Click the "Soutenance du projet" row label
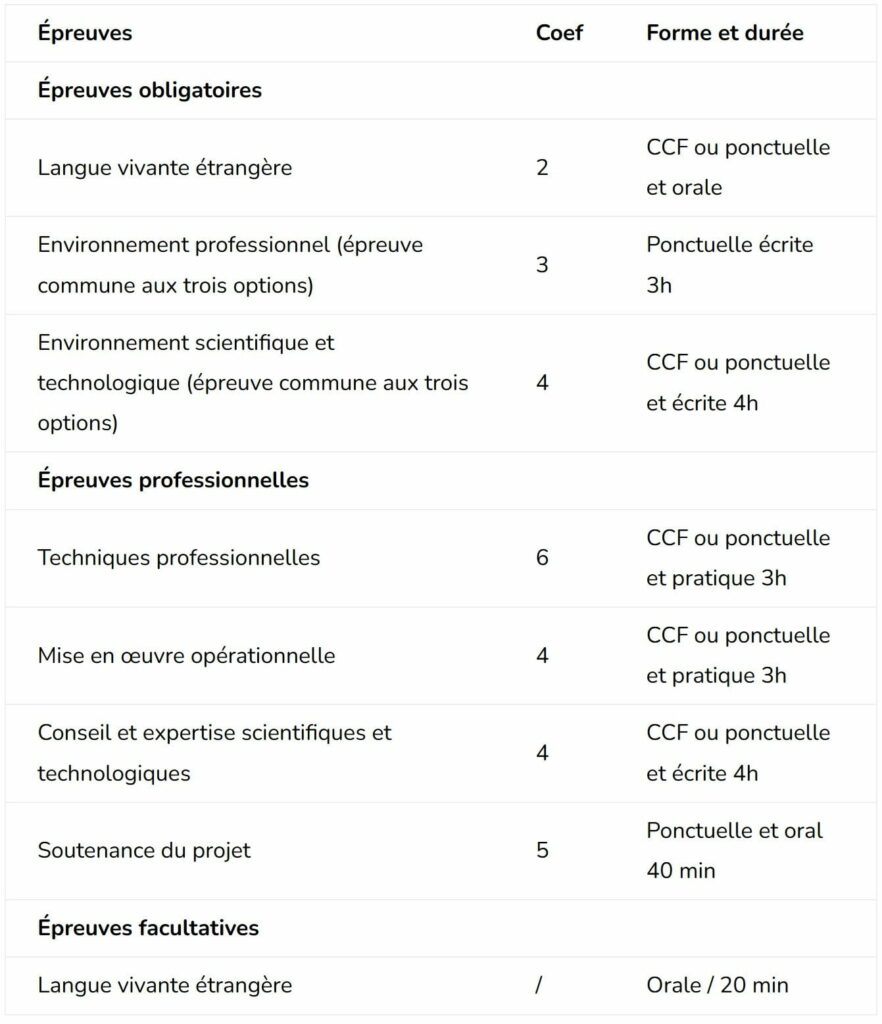Screen dimensions: 882x1024 (144, 851)
